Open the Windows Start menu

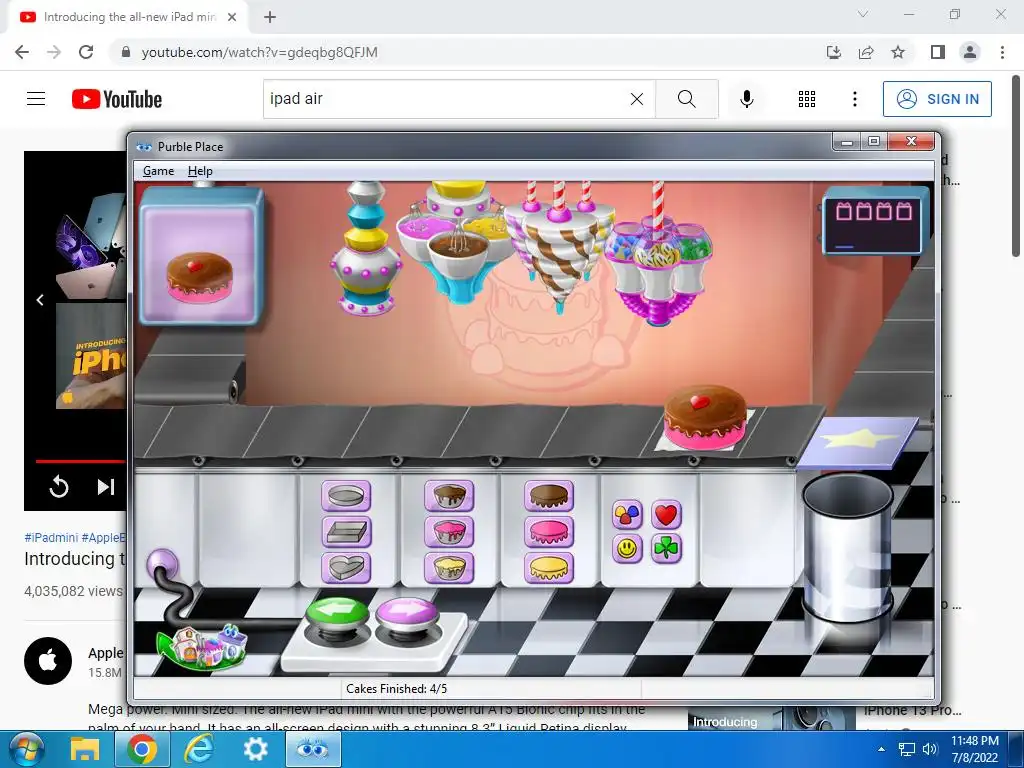27,749
